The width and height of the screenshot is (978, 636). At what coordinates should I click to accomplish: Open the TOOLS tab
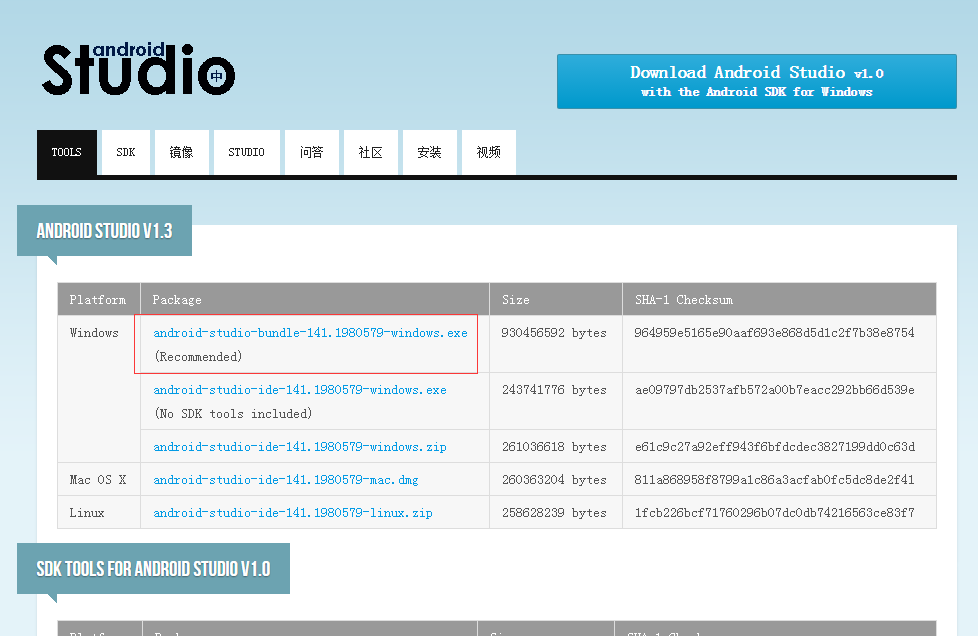tap(67, 152)
